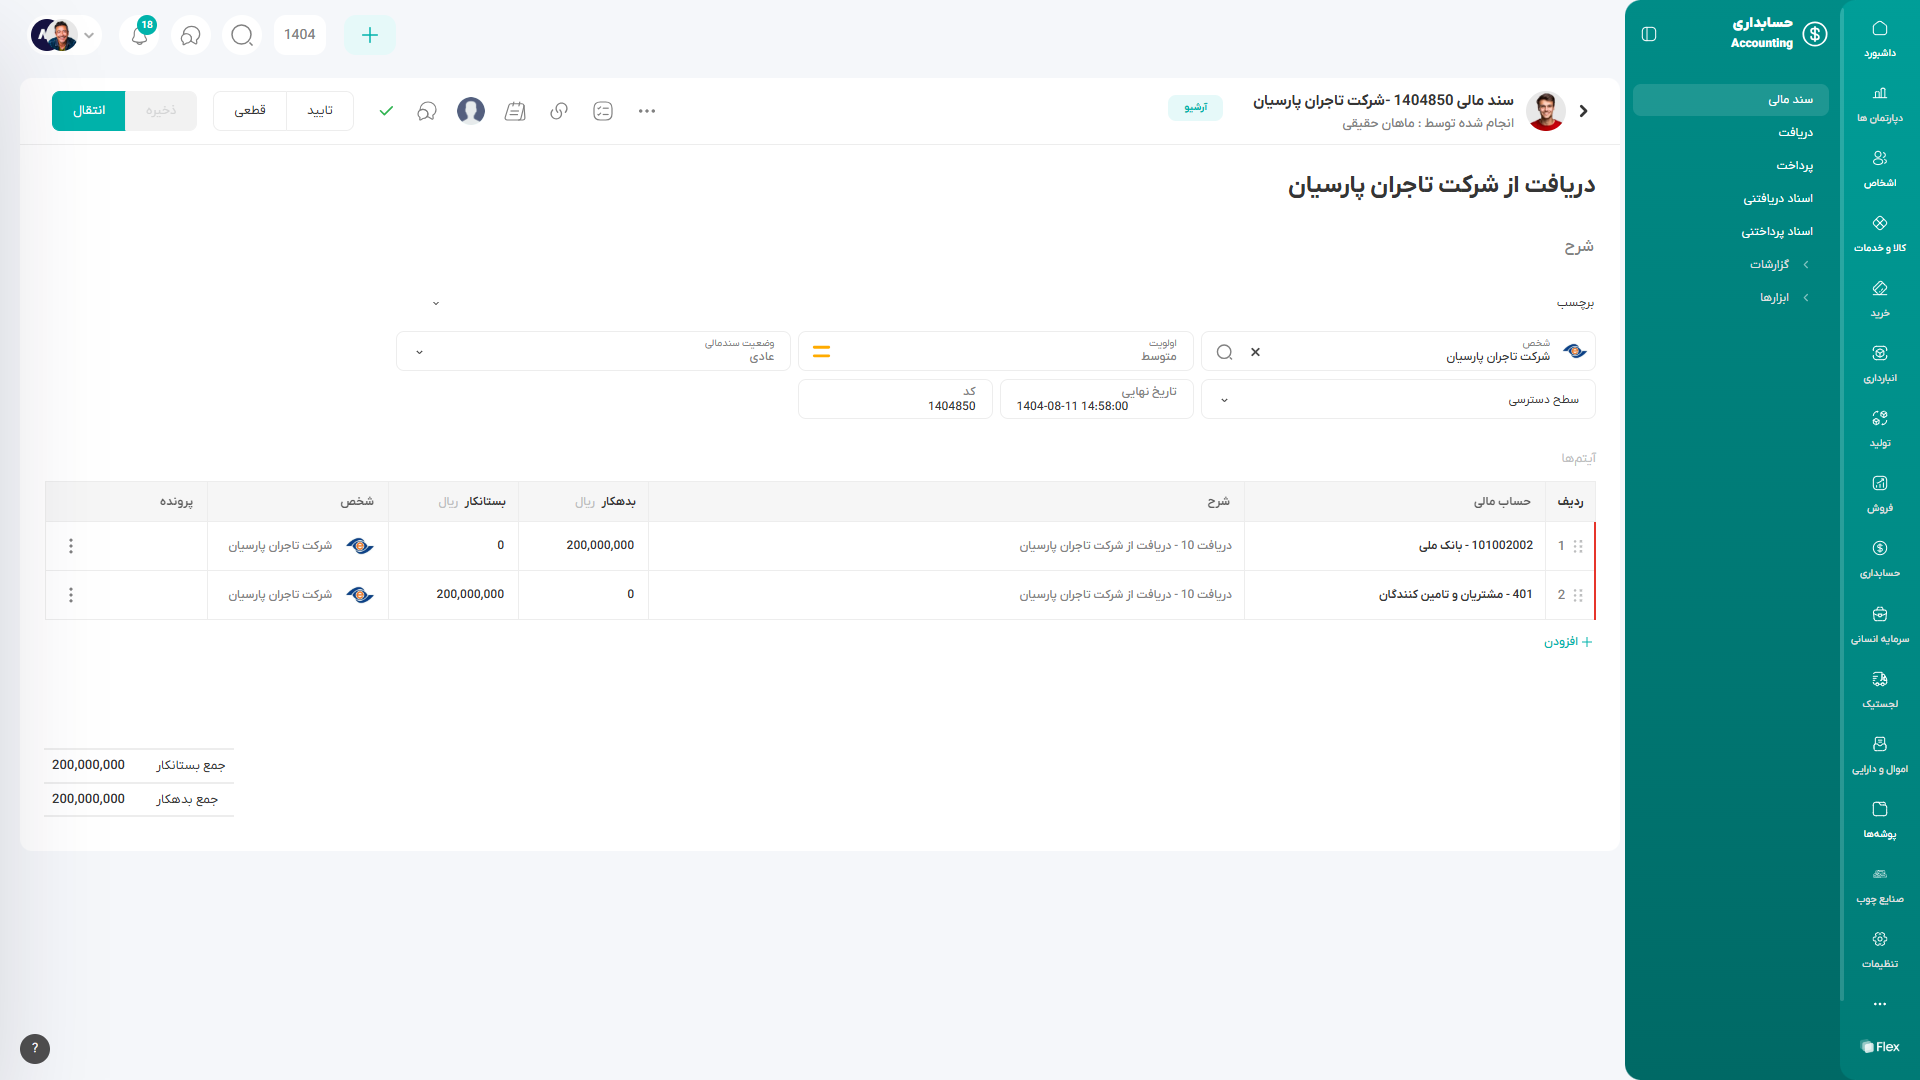The height and width of the screenshot is (1080, 1920).
Task: Open the Warehouse (انبارداری) sidebar module
Action: pos(1879,363)
